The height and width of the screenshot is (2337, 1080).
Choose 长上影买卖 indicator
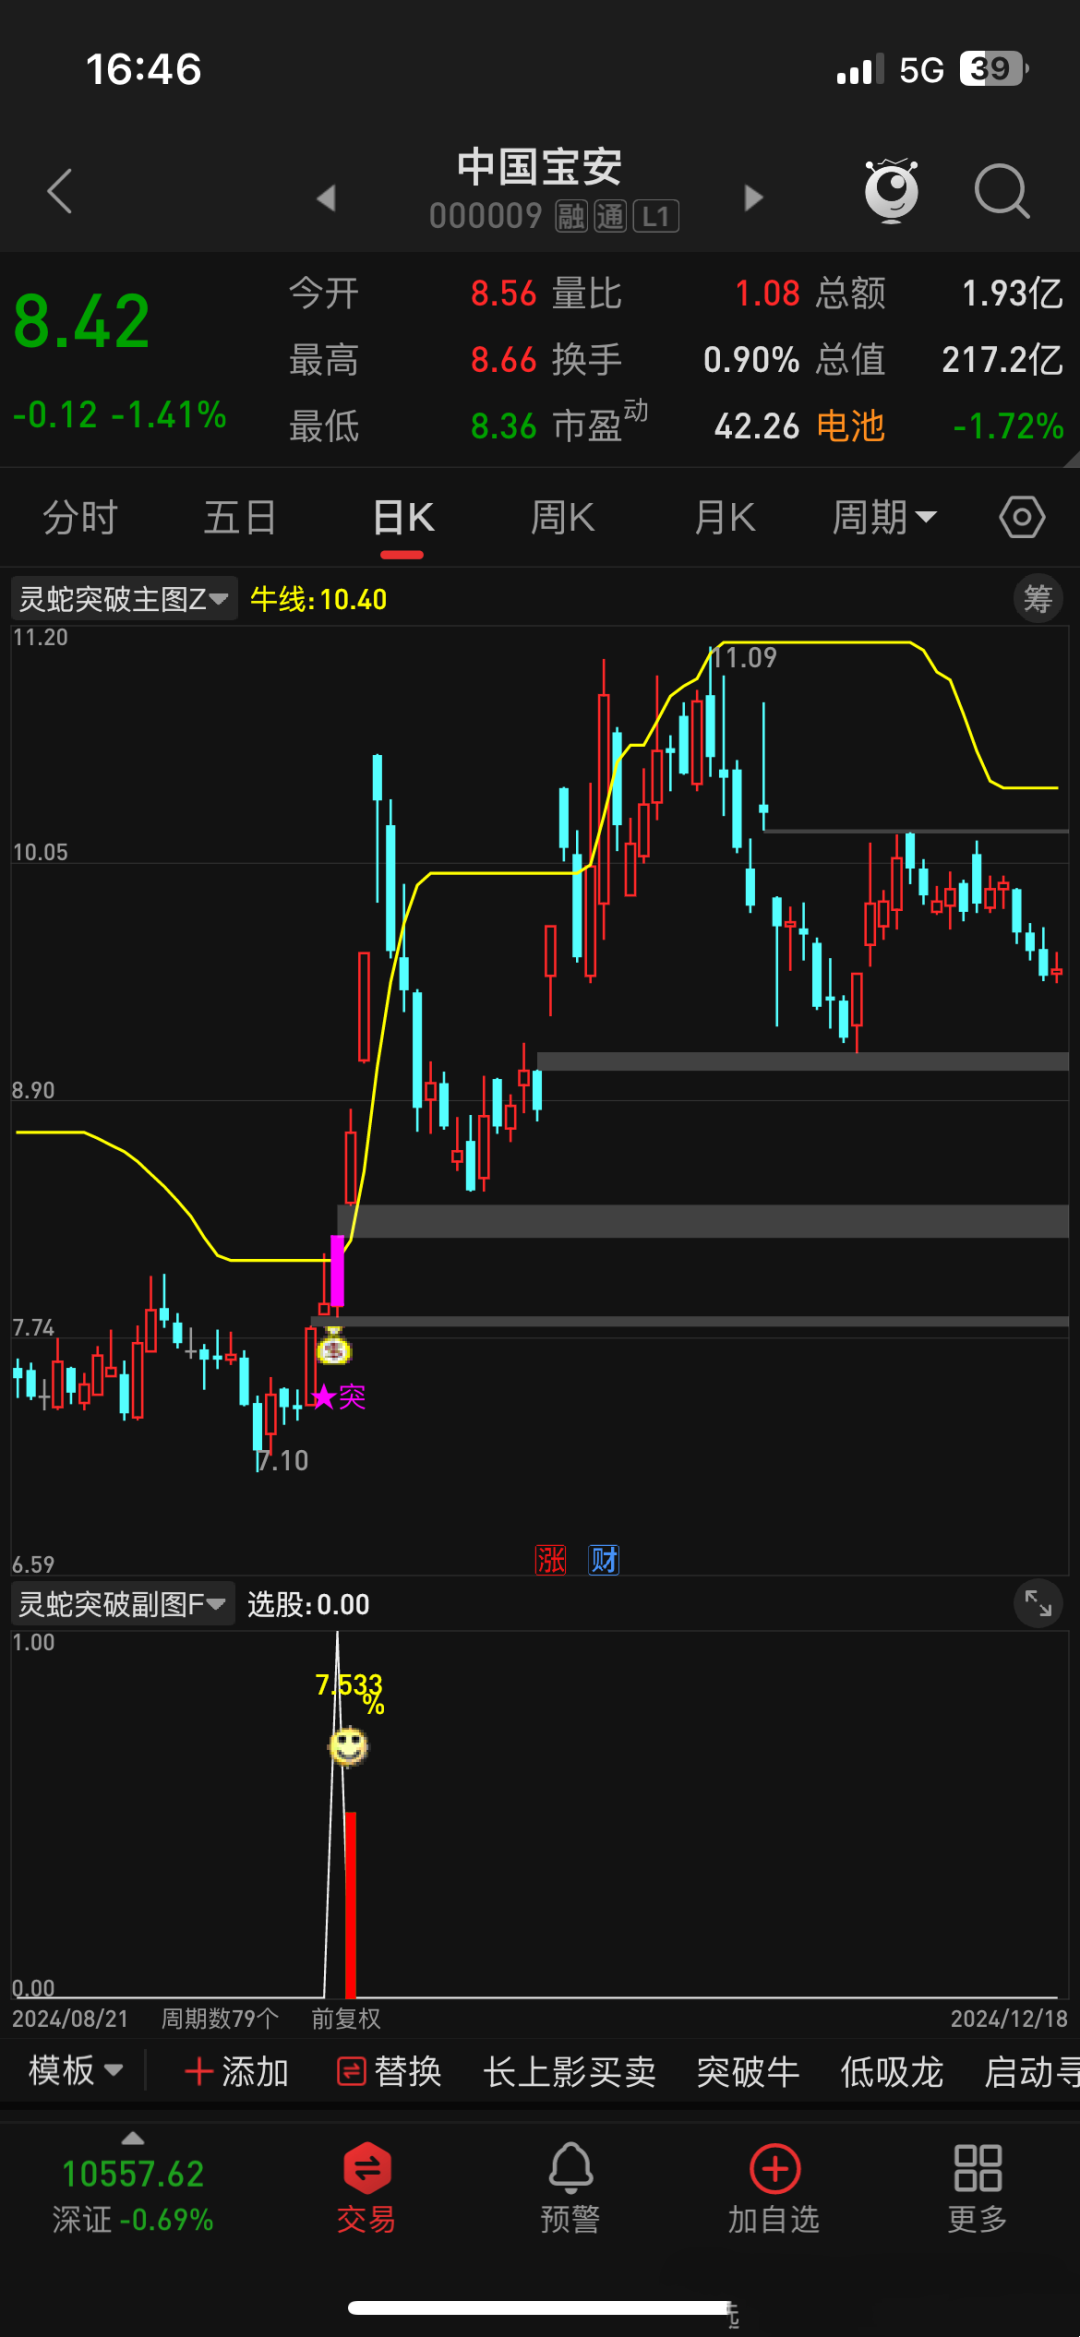point(570,2071)
